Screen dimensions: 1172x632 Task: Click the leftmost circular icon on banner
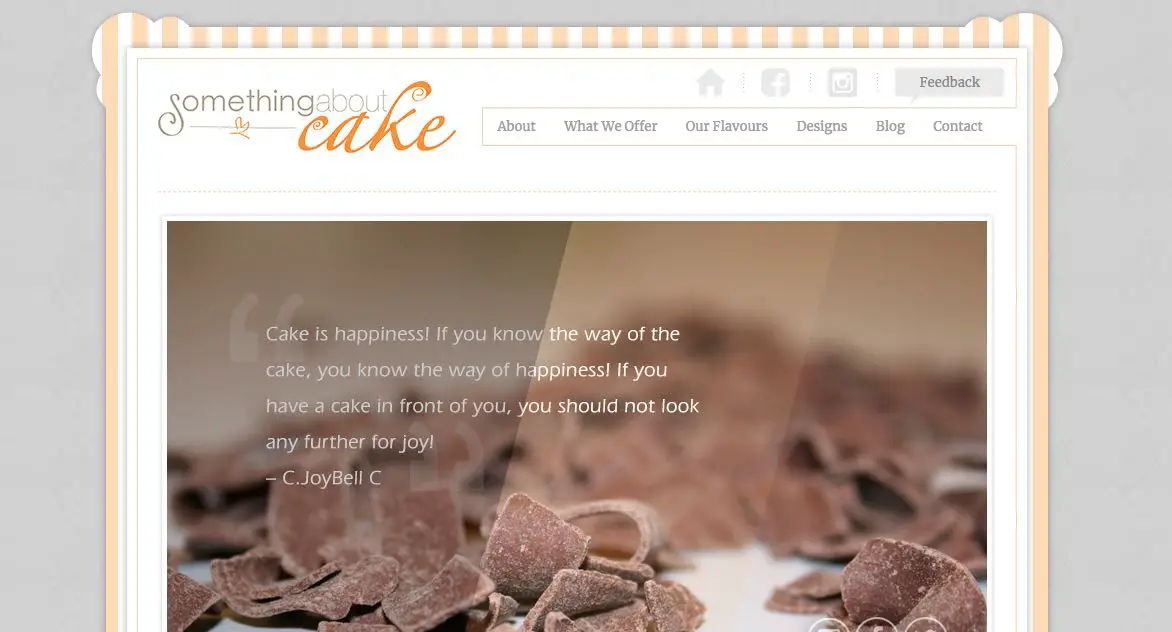tap(828, 625)
